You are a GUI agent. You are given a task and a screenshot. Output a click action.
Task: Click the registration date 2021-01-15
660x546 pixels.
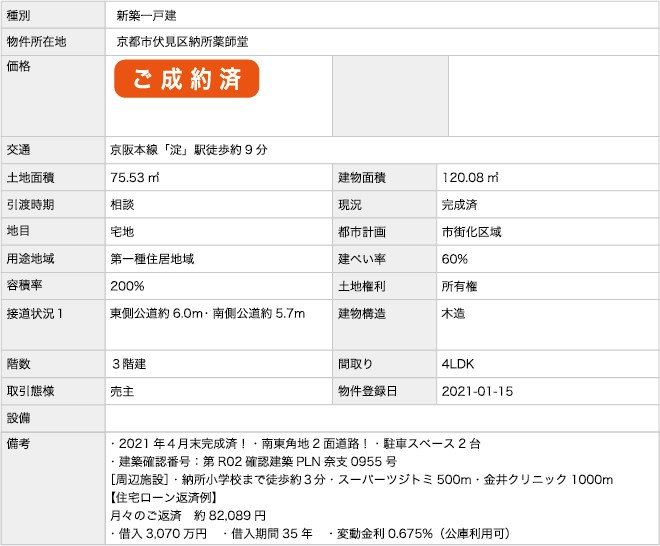477,392
